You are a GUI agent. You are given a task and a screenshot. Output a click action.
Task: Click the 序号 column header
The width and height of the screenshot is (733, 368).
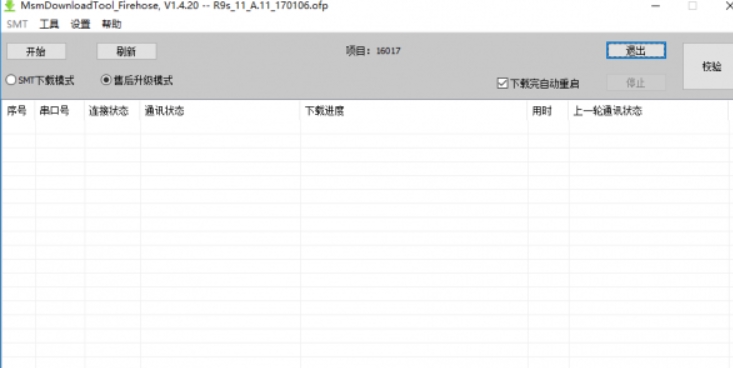[x=18, y=111]
